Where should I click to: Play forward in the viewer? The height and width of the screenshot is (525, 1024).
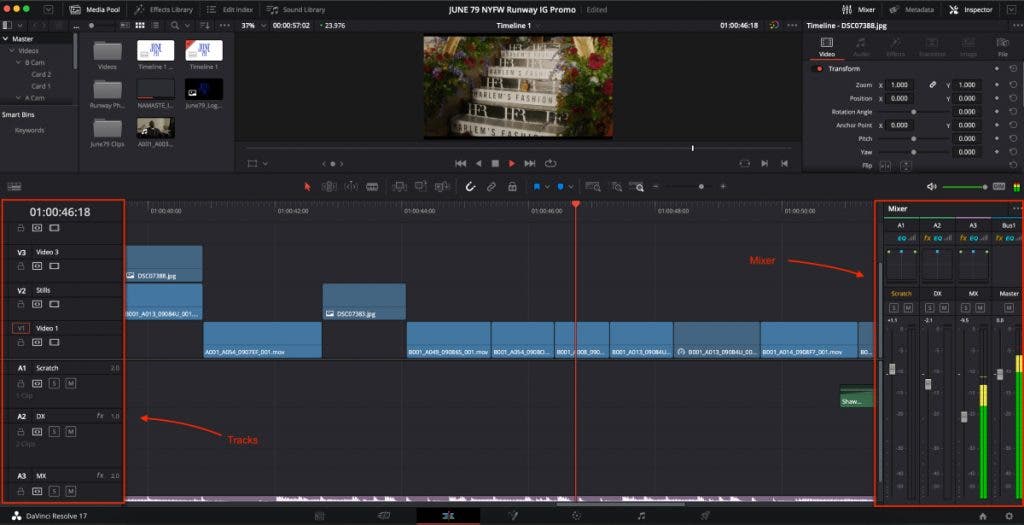(512, 164)
